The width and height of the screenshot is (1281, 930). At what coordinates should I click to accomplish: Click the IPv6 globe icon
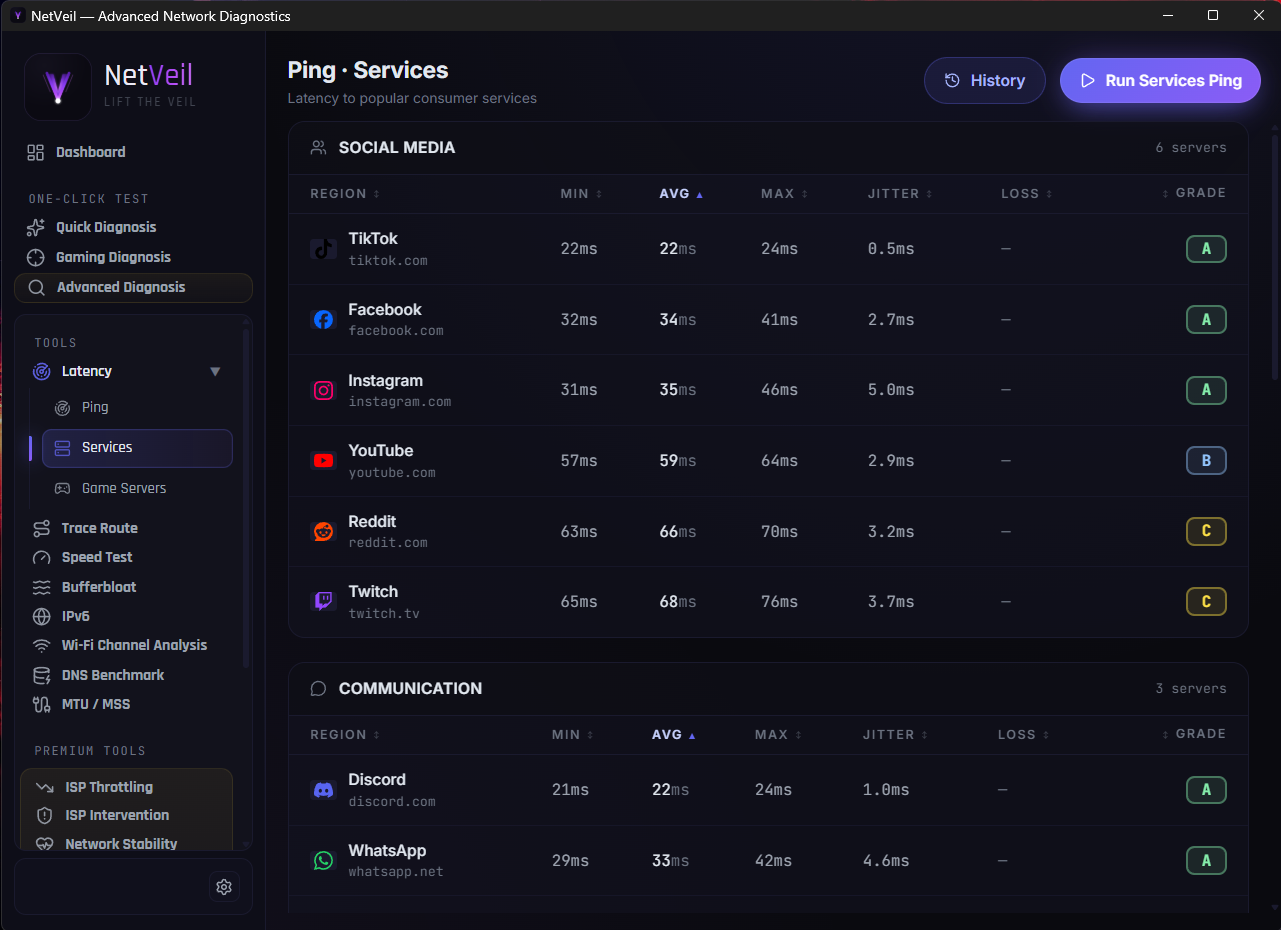[x=41, y=616]
